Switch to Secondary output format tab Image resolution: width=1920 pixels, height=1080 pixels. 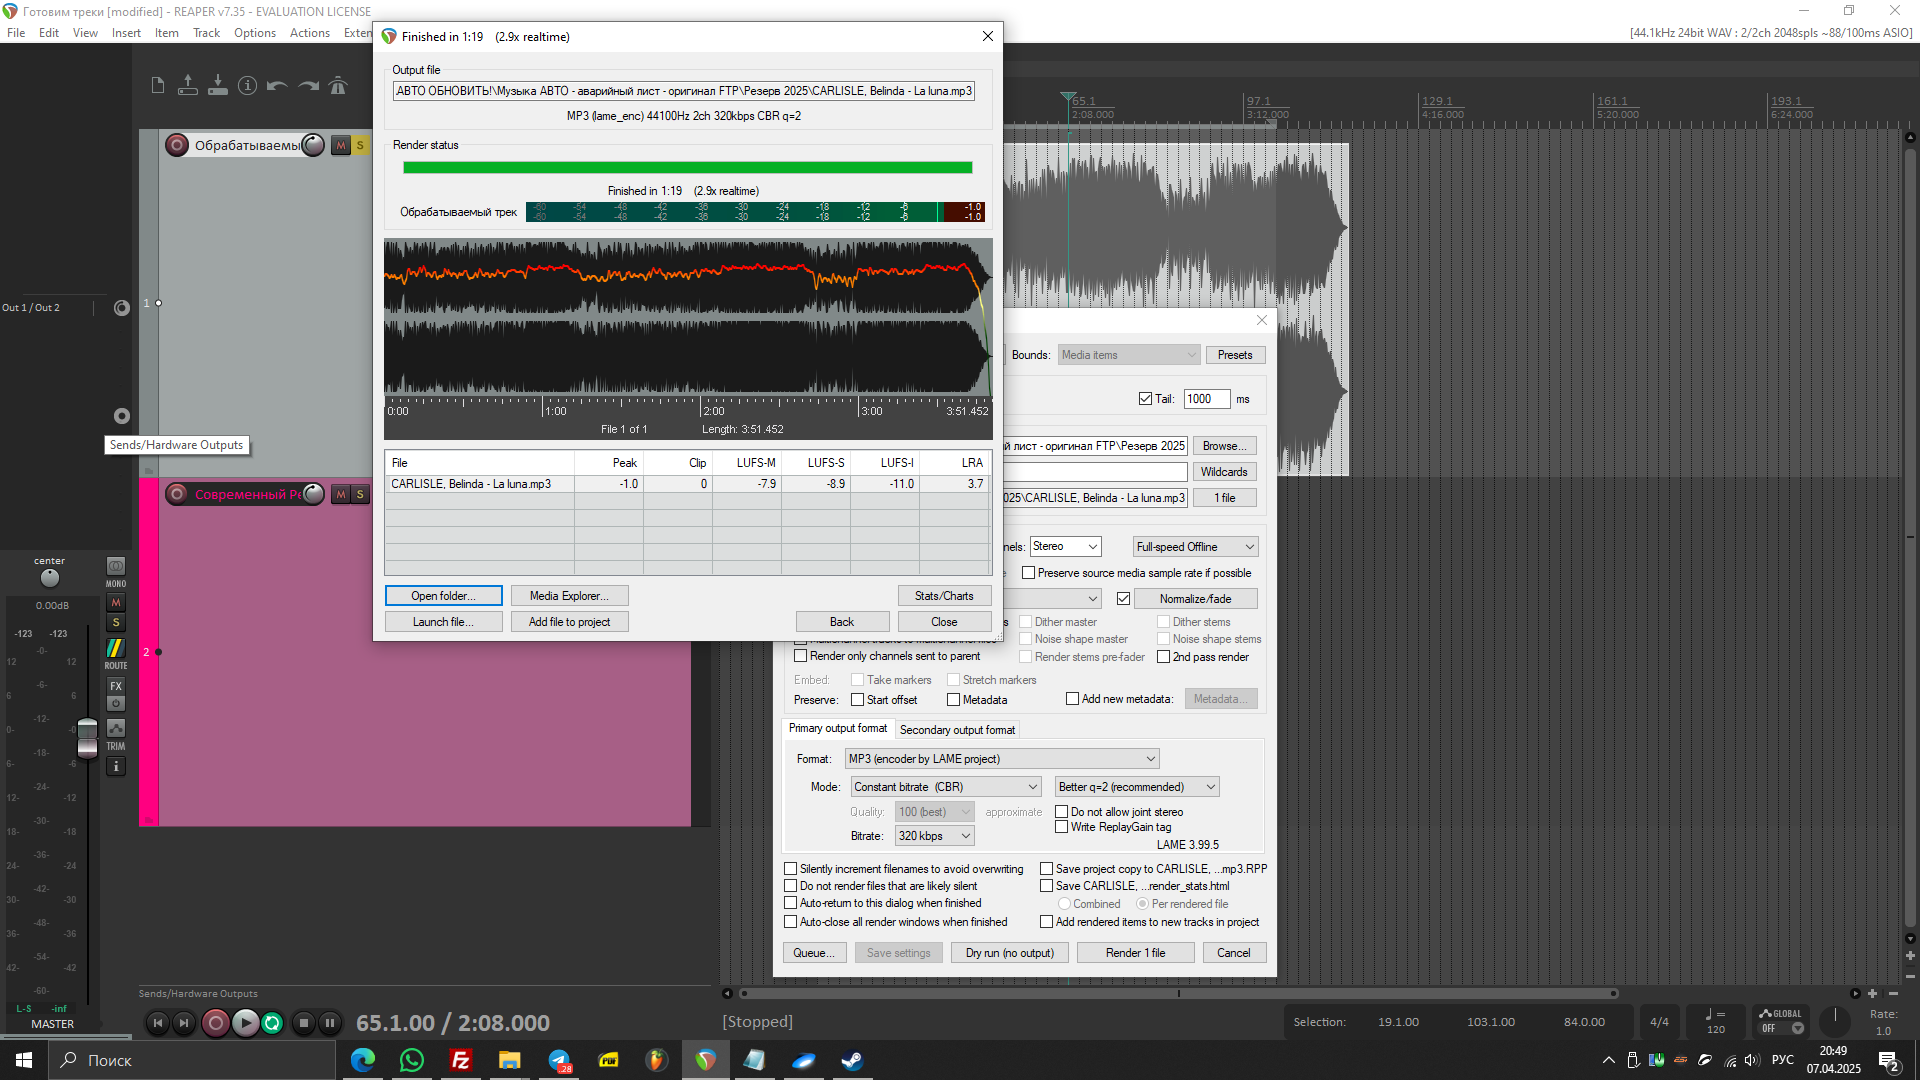(x=957, y=730)
